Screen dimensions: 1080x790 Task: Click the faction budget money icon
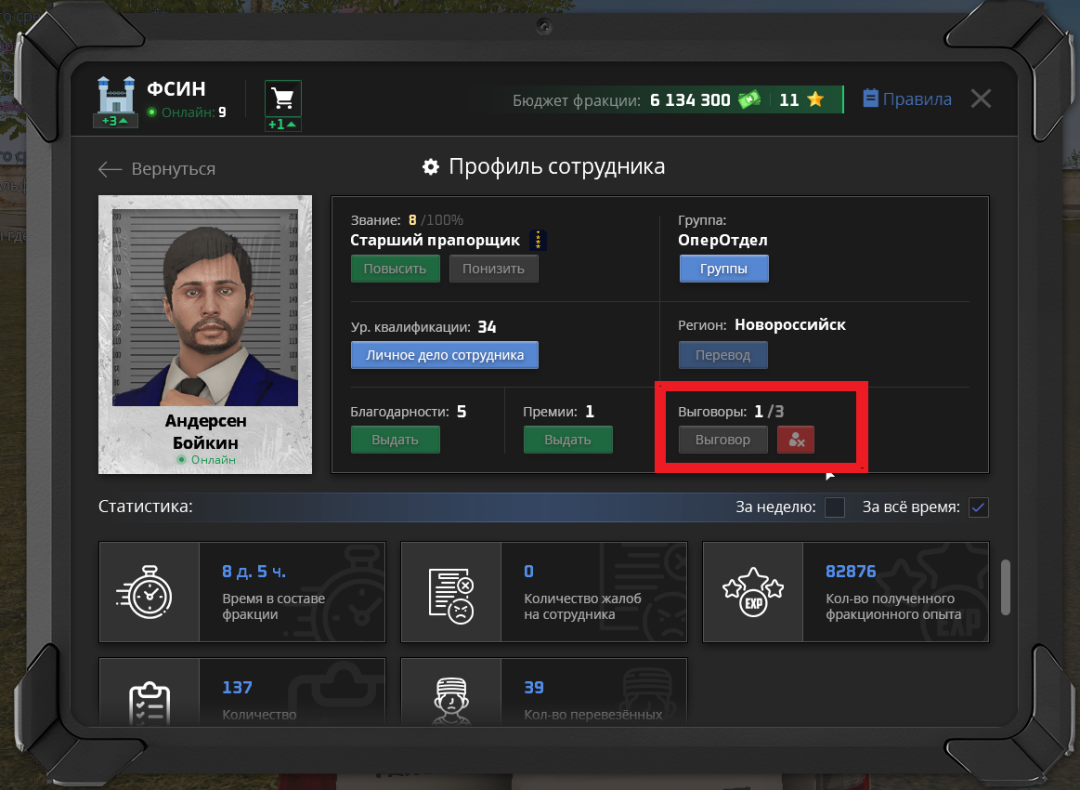[x=749, y=100]
